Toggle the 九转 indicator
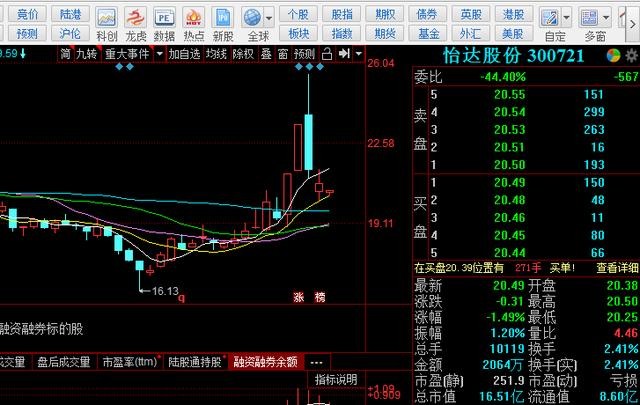Image resolution: width=640 pixels, height=405 pixels. (x=87, y=54)
